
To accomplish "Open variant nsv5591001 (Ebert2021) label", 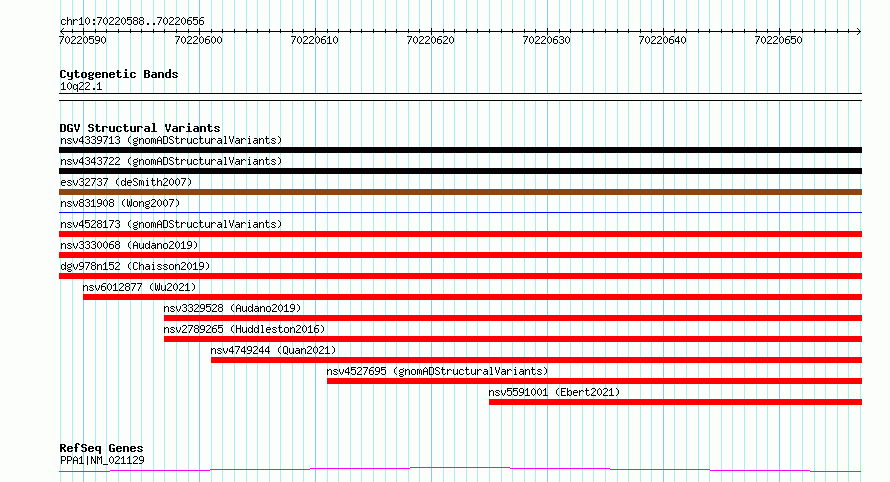I will [x=554, y=392].
